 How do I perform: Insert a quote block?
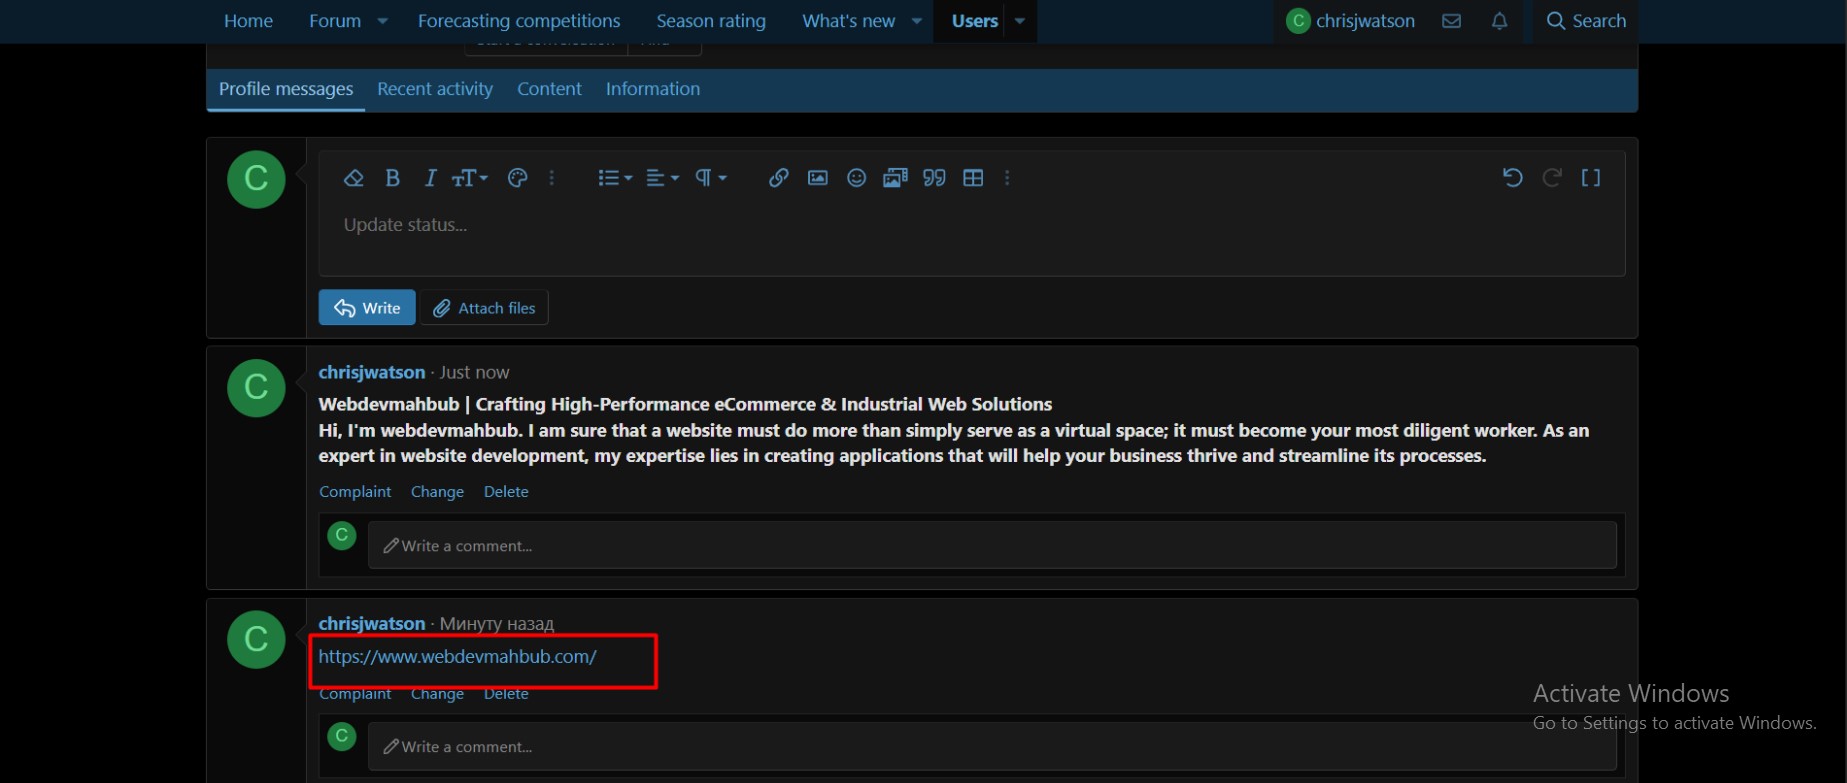coord(934,178)
